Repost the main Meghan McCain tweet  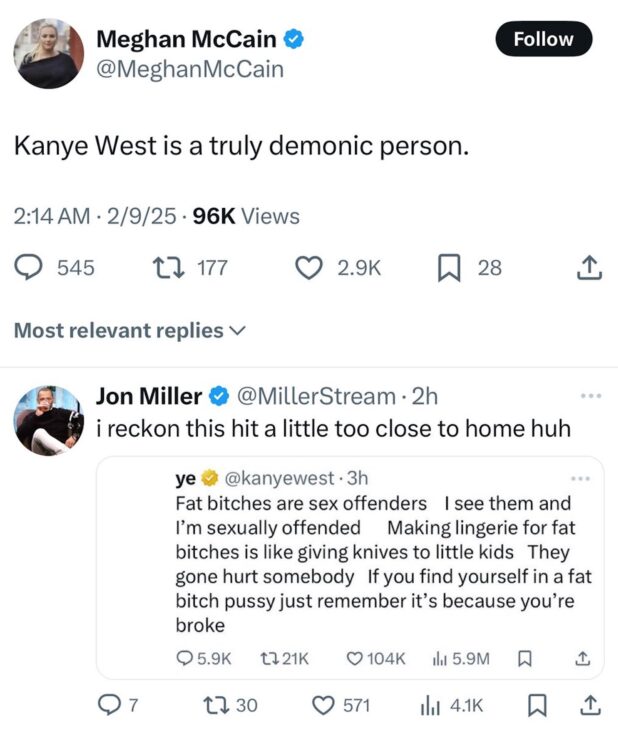pyautogui.click(x=158, y=268)
